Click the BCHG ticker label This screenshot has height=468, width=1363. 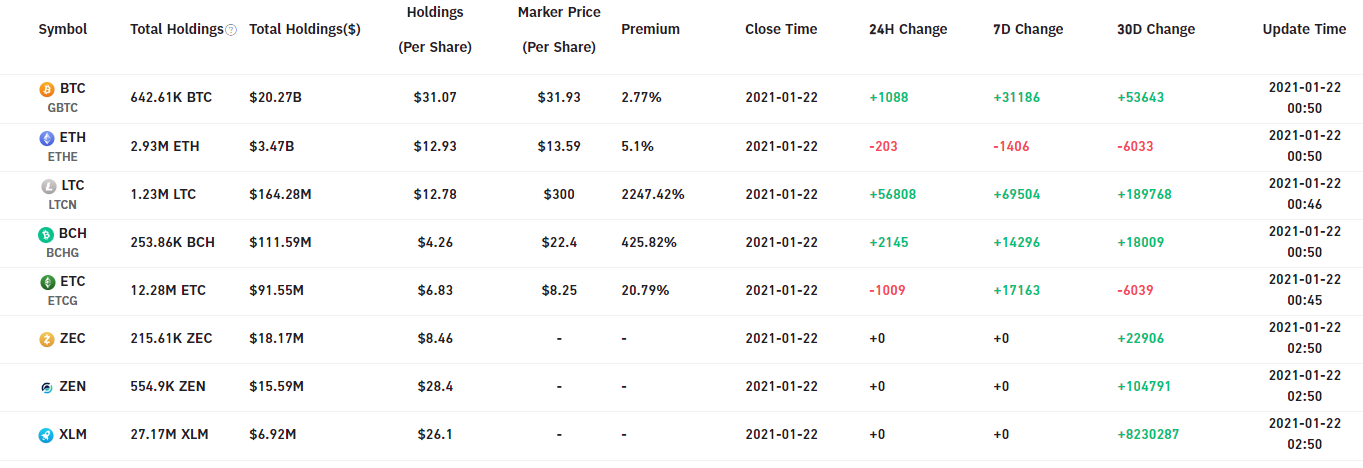pos(62,252)
